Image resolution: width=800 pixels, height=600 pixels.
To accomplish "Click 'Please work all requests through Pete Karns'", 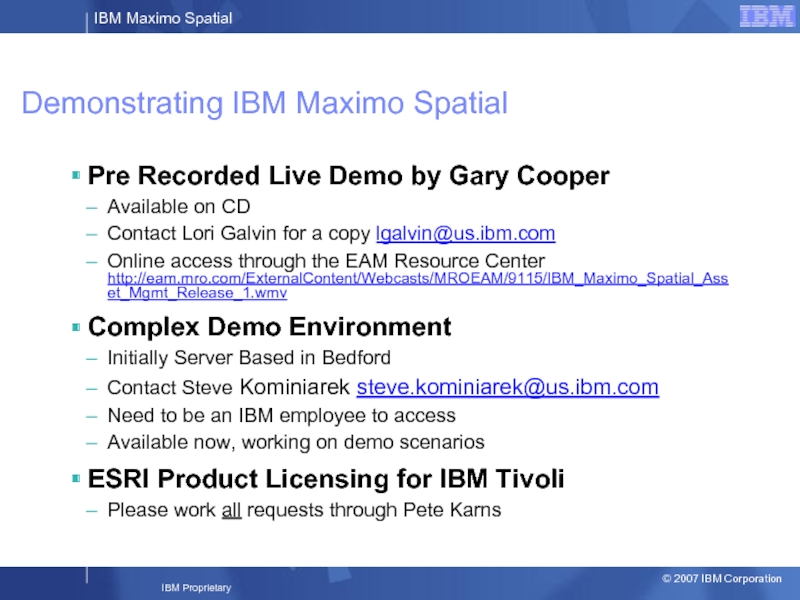I will coord(304,510).
